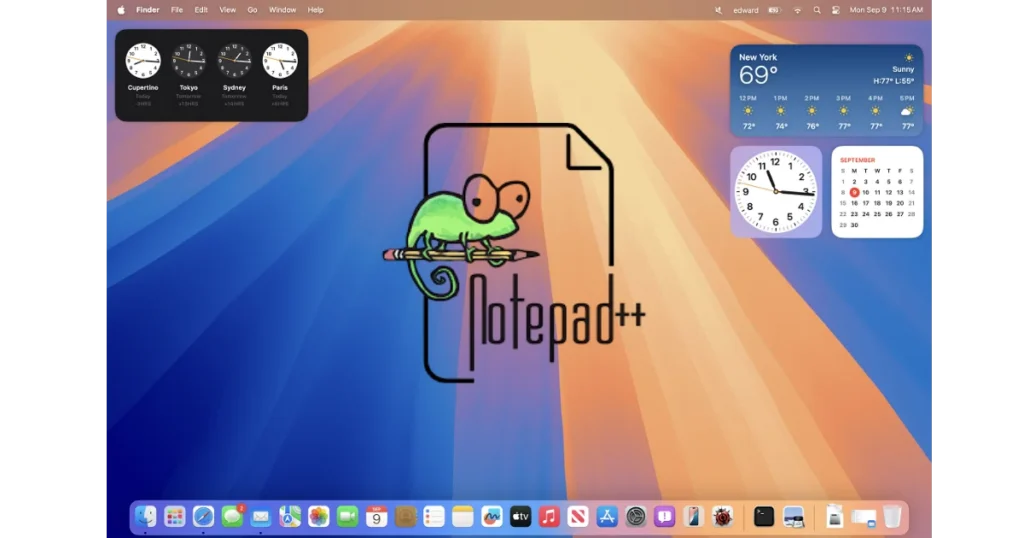Click the battery status icon
Image resolution: width=1024 pixels, height=538 pixels.
click(775, 10)
